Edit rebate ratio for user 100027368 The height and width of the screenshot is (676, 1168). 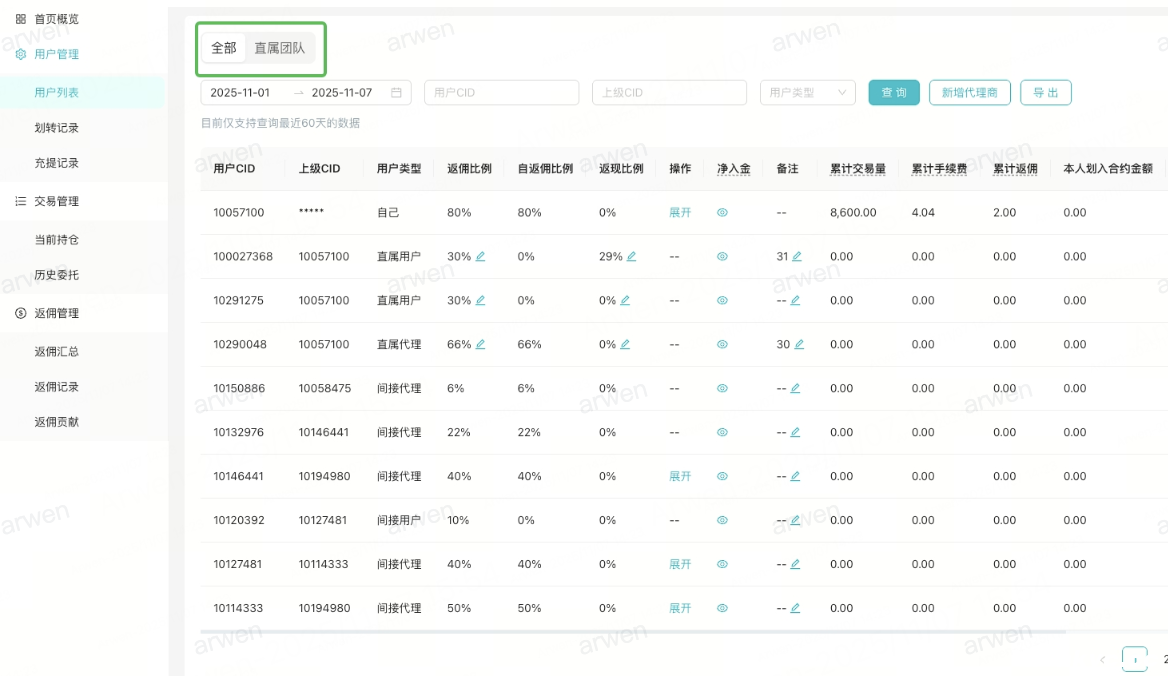click(480, 257)
